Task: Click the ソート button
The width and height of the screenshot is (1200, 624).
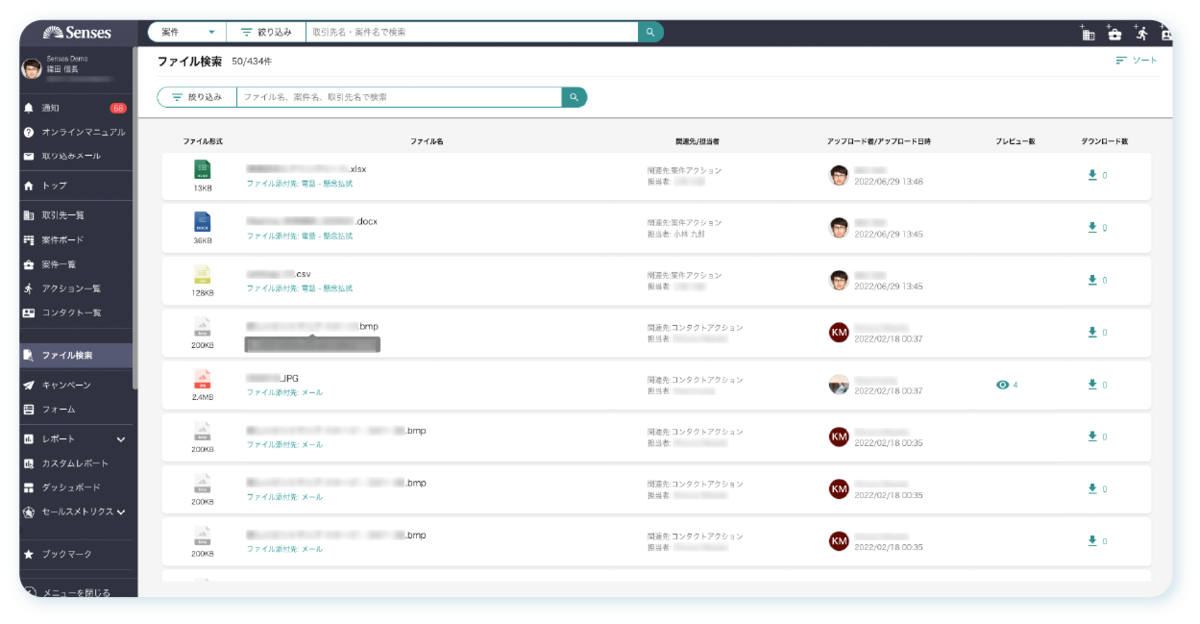Action: pyautogui.click(x=1136, y=61)
